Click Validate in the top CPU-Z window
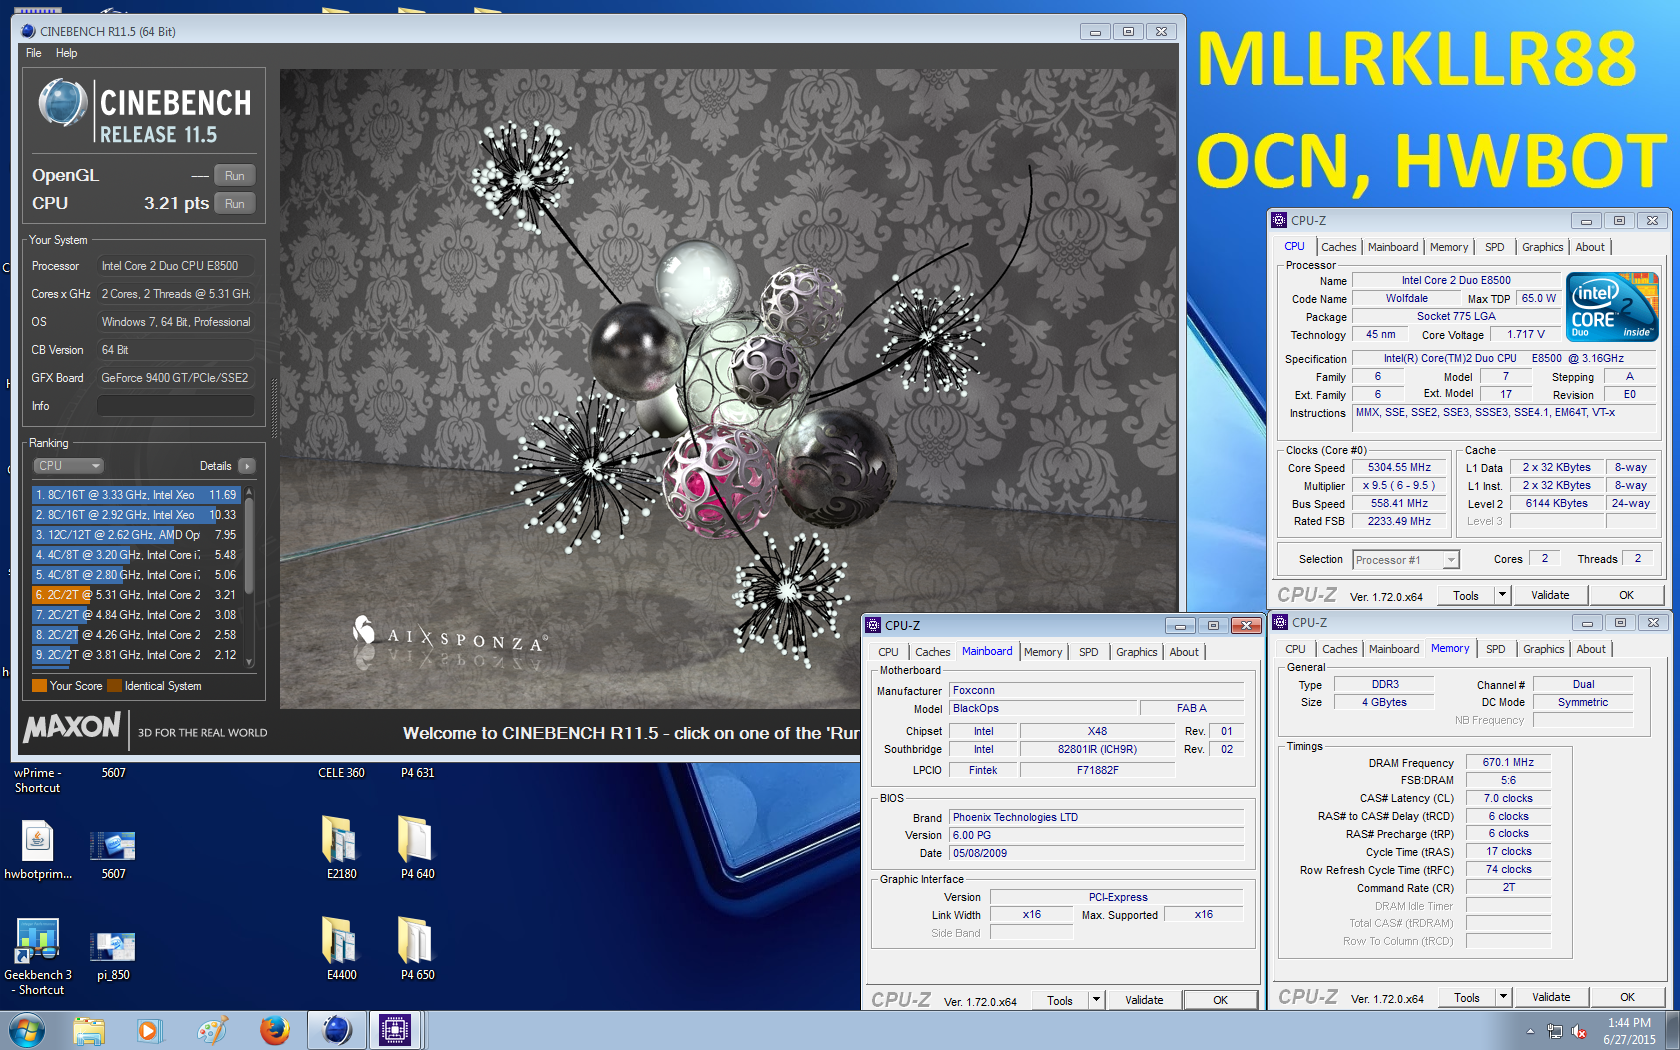 tap(1550, 595)
